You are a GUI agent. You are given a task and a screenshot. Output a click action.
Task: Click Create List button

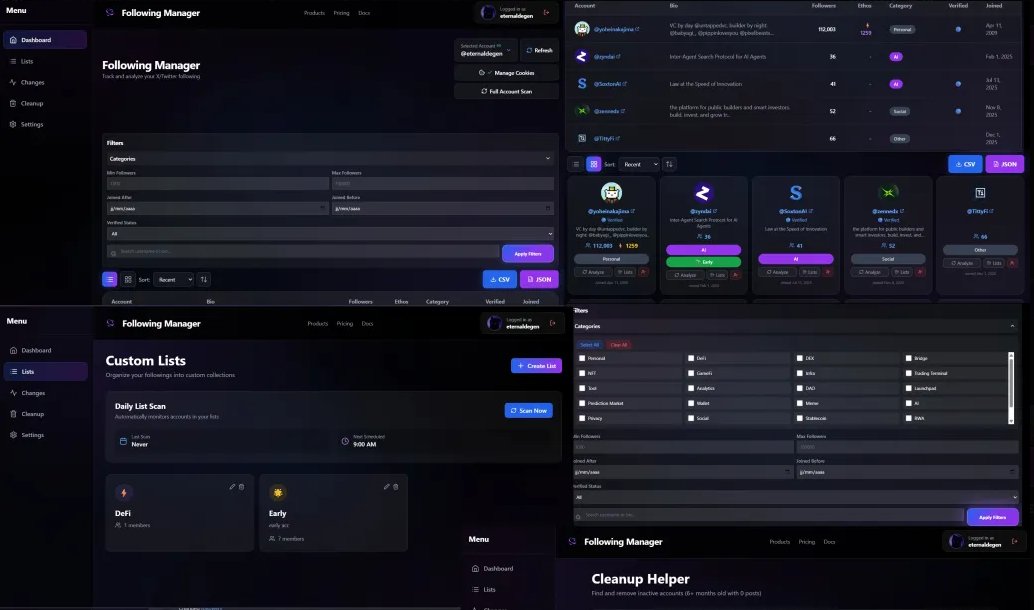pyautogui.click(x=536, y=366)
